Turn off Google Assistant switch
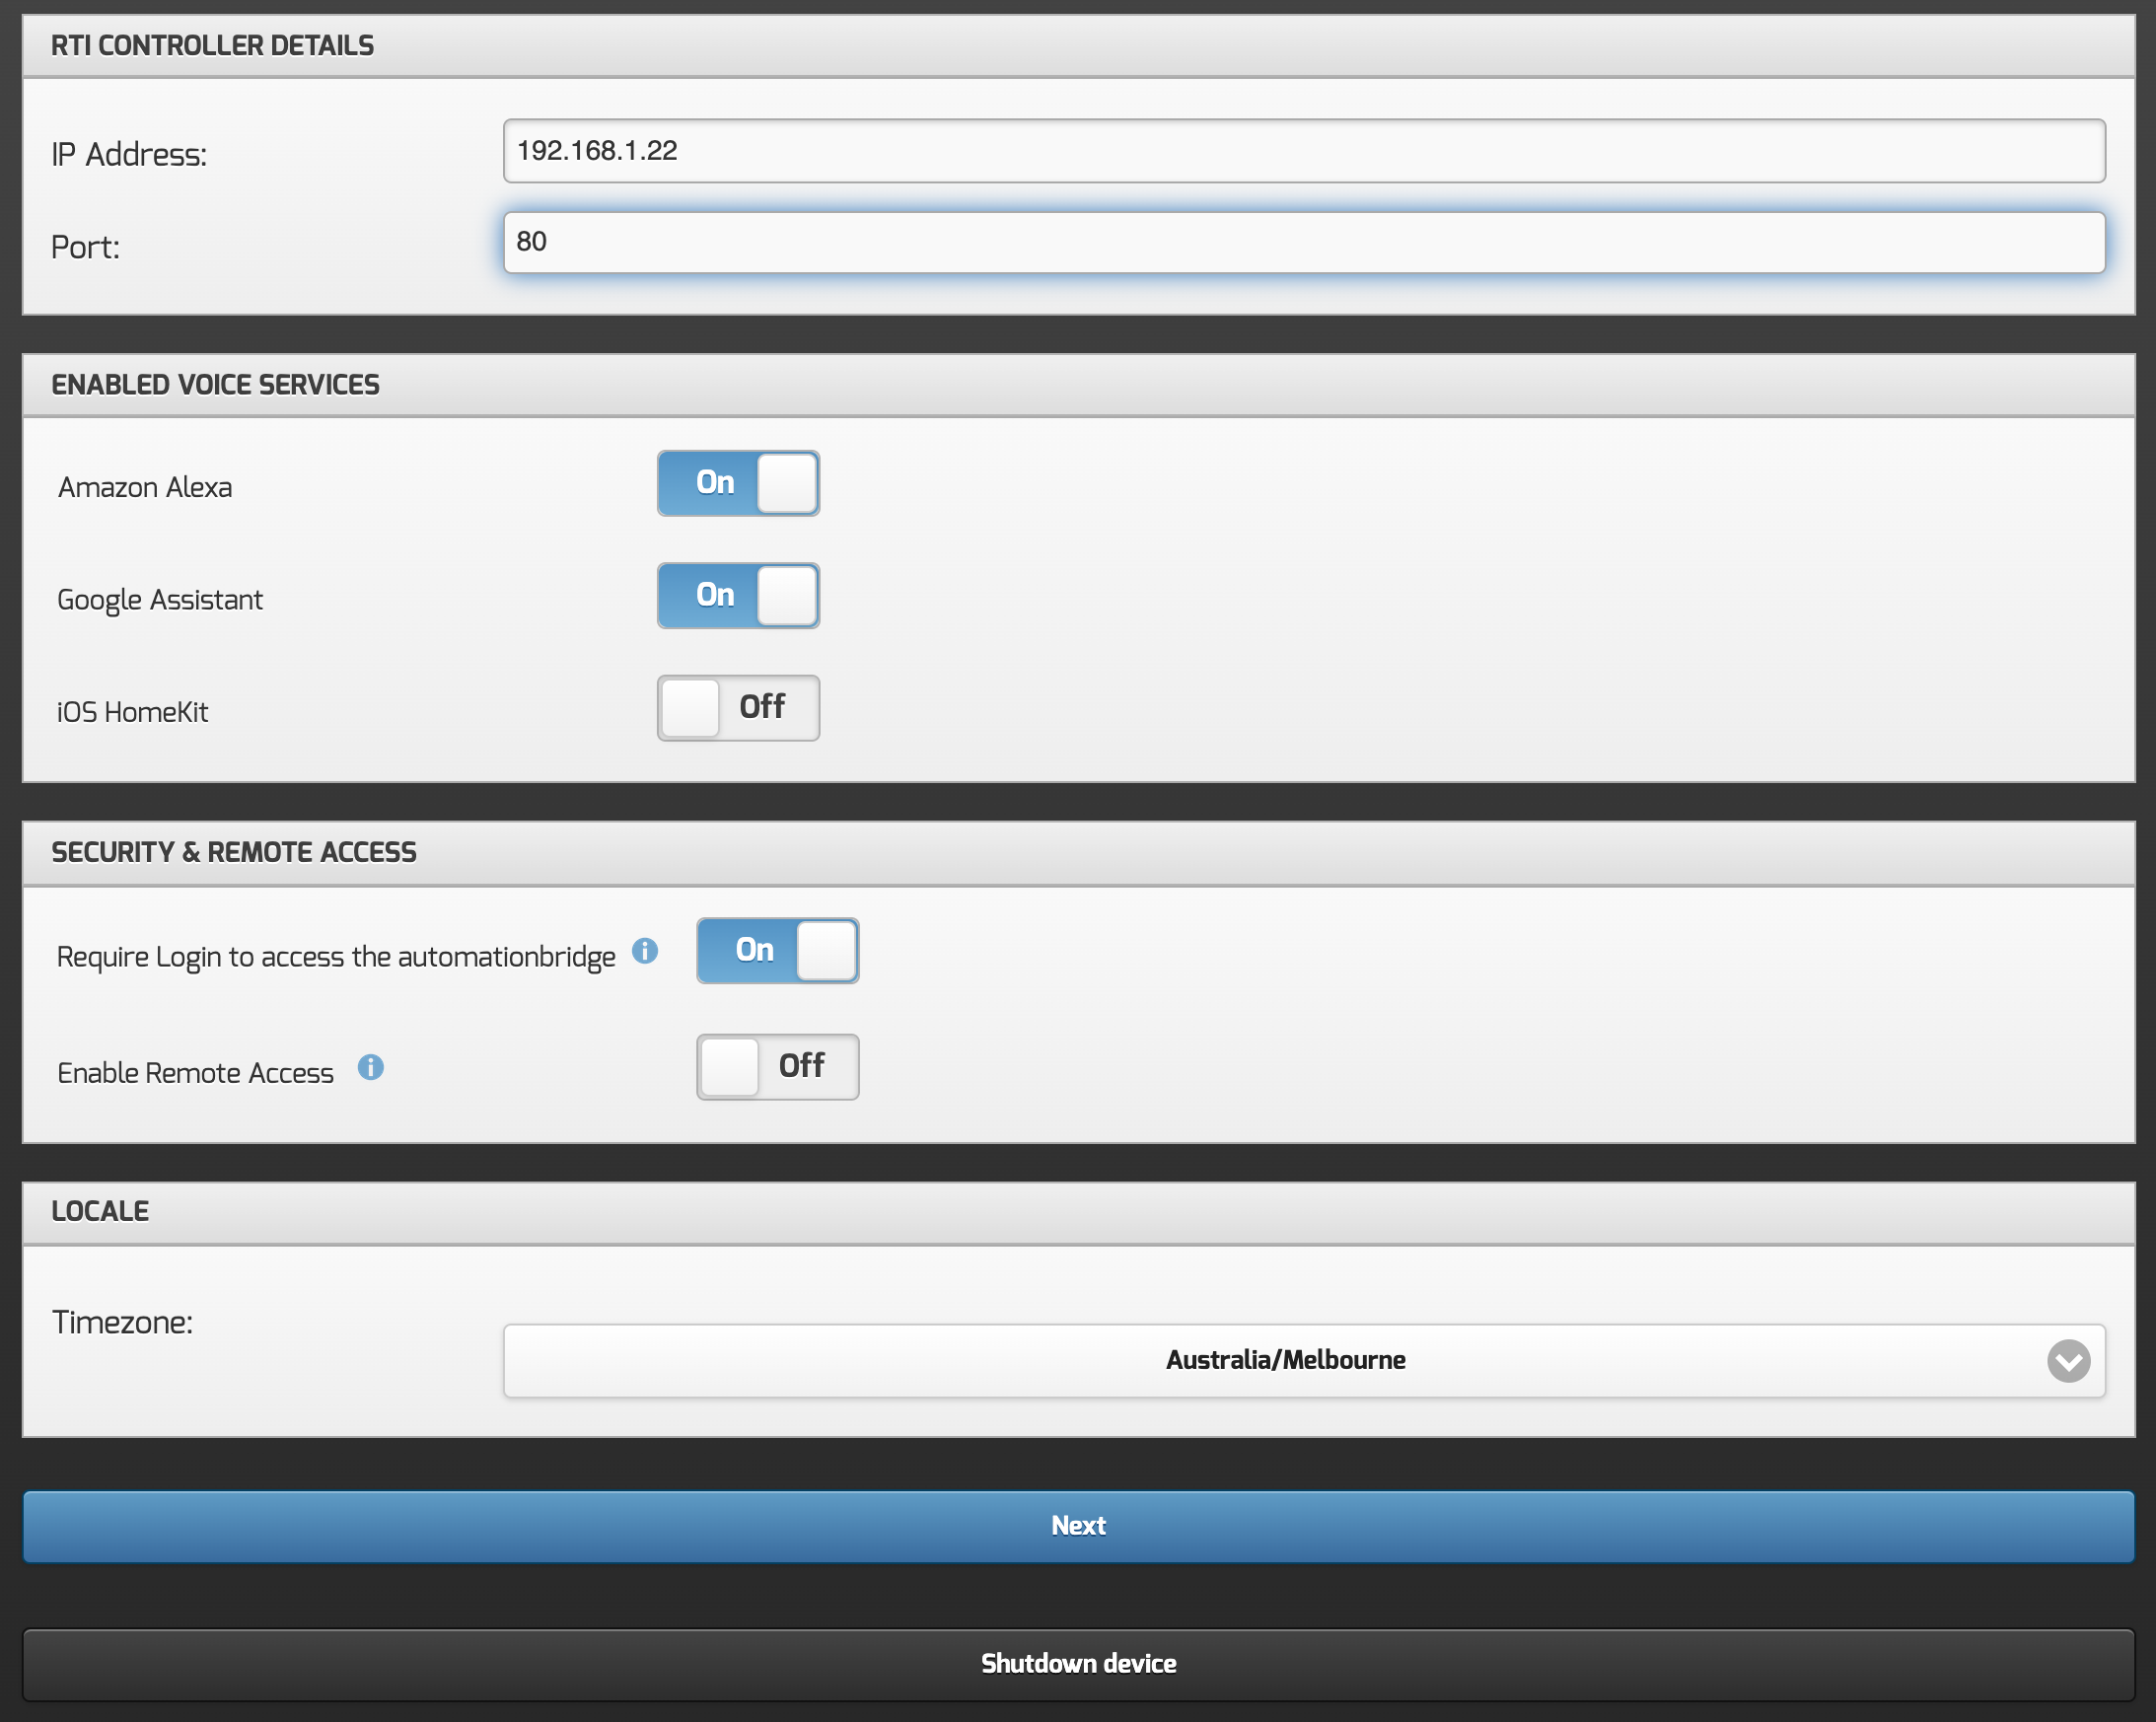The image size is (2156, 1722). coord(738,596)
